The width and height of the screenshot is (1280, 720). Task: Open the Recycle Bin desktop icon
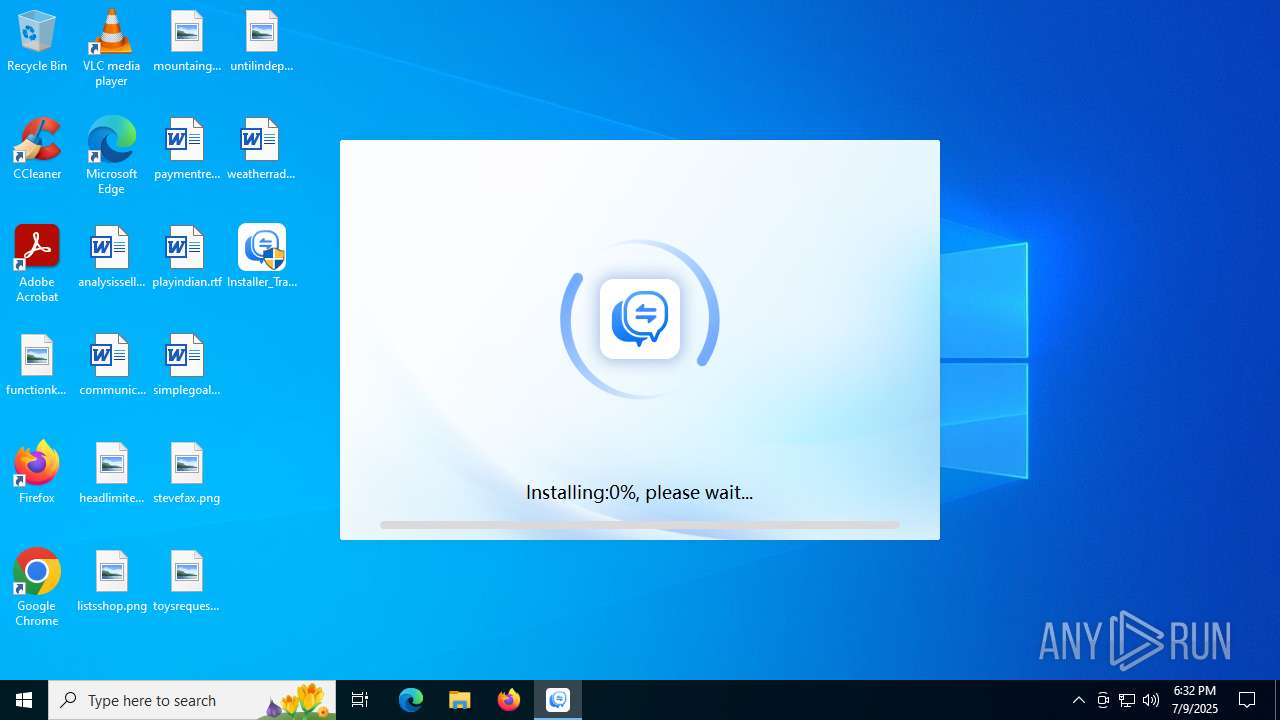[37, 42]
